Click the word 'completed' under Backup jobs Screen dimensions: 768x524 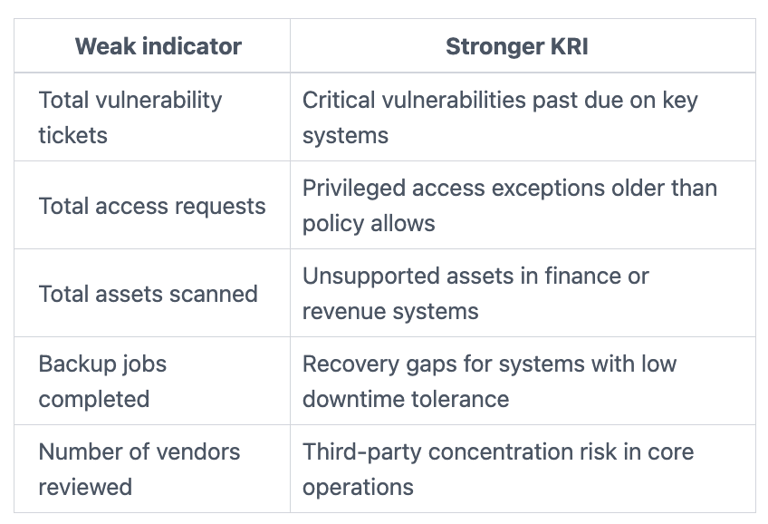tap(93, 399)
